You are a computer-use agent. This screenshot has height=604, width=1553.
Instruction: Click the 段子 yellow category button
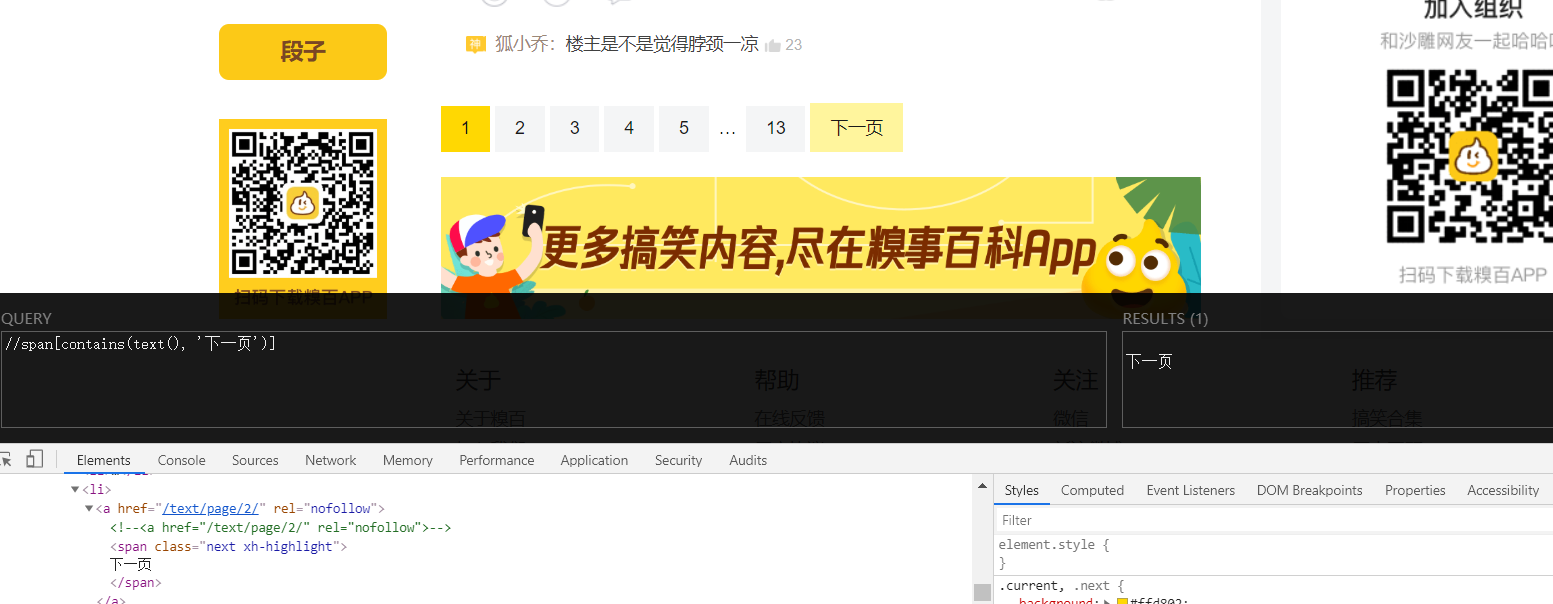pyautogui.click(x=302, y=51)
